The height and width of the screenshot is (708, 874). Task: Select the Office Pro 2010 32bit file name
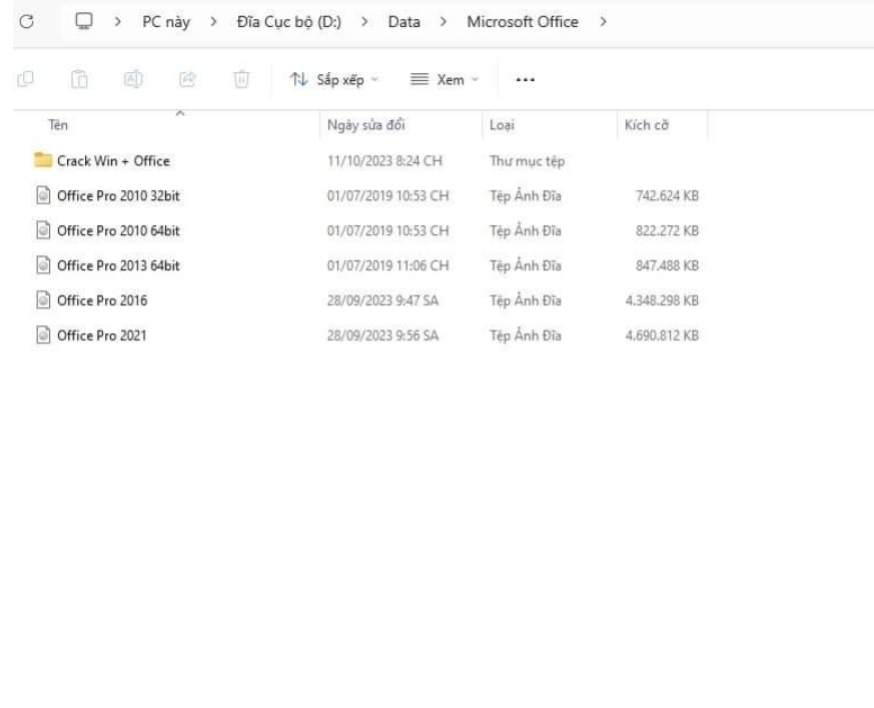(118, 196)
